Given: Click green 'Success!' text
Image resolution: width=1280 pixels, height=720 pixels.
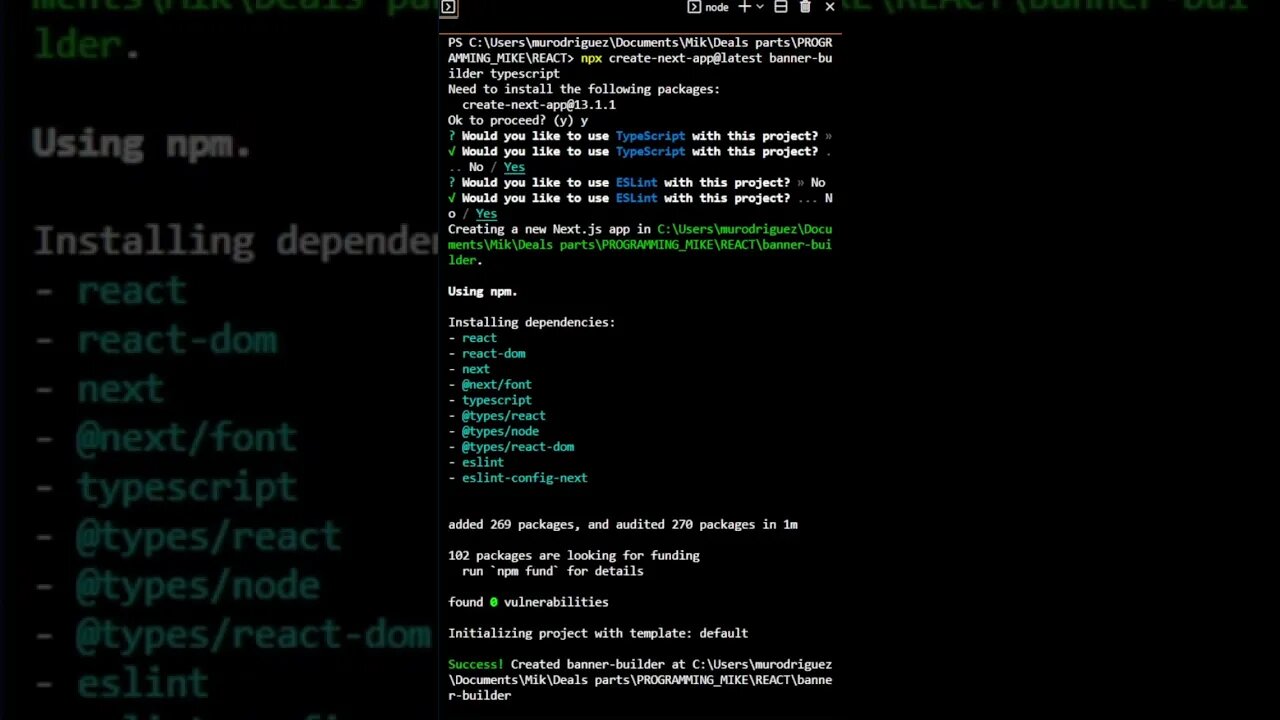Looking at the screenshot, I should [x=476, y=665].
